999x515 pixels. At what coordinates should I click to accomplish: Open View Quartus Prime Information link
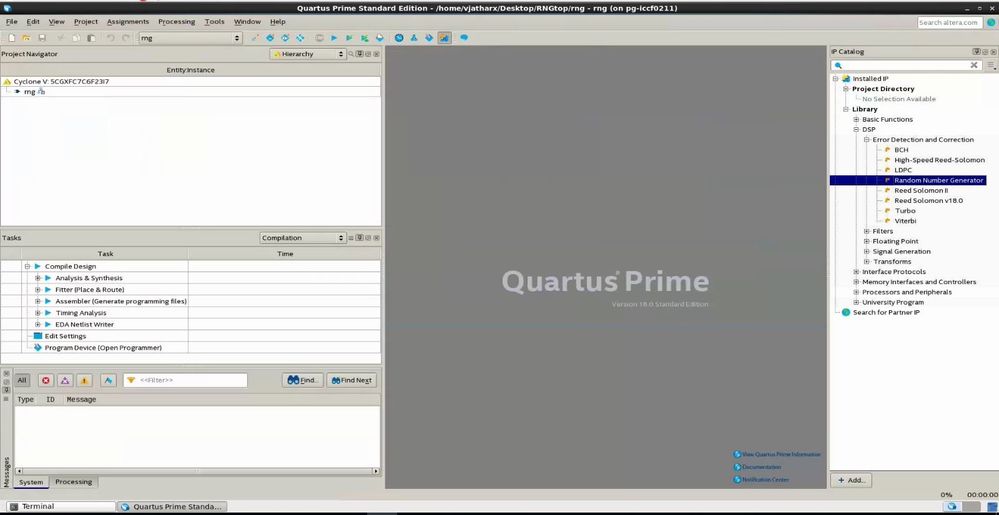[x=777, y=454]
